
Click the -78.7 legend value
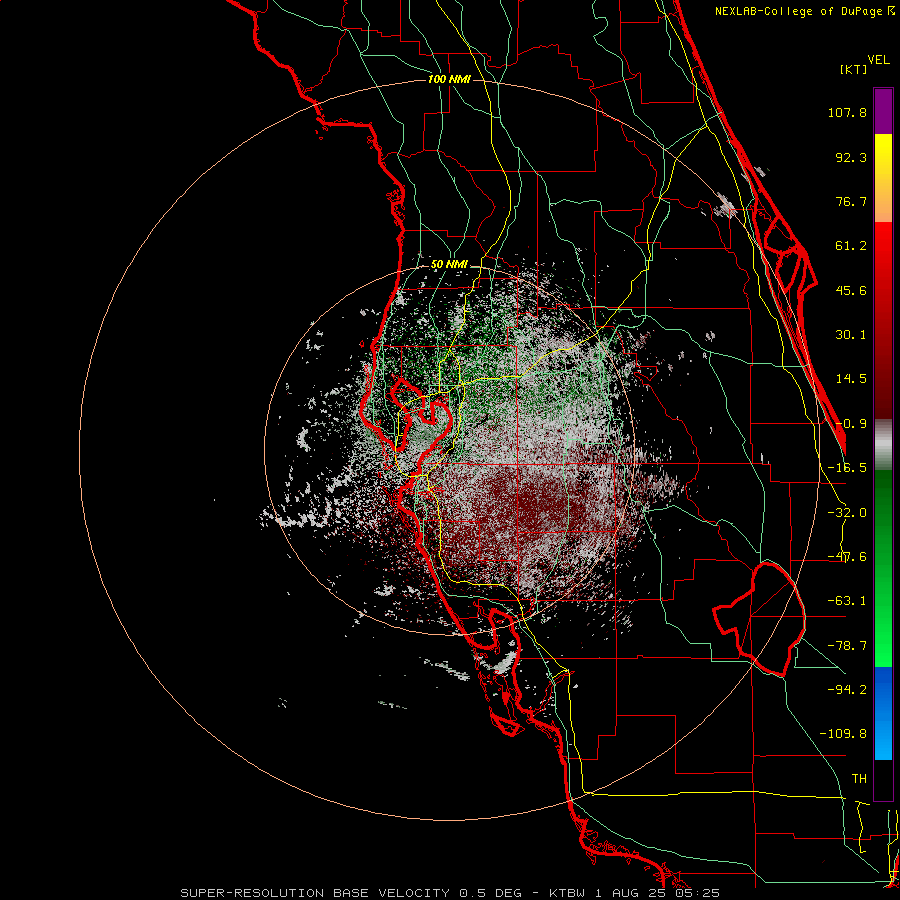pos(847,646)
